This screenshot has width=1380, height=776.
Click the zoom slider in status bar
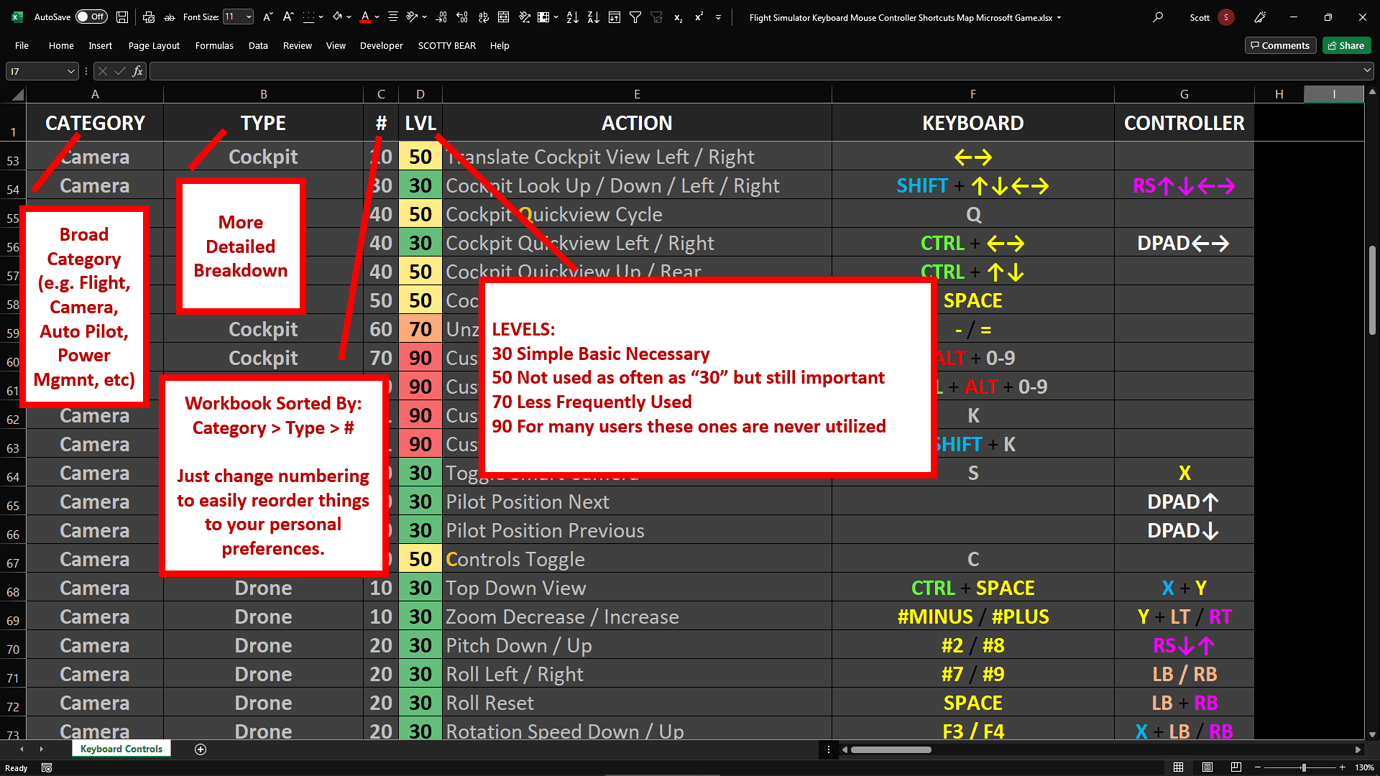point(1304,767)
